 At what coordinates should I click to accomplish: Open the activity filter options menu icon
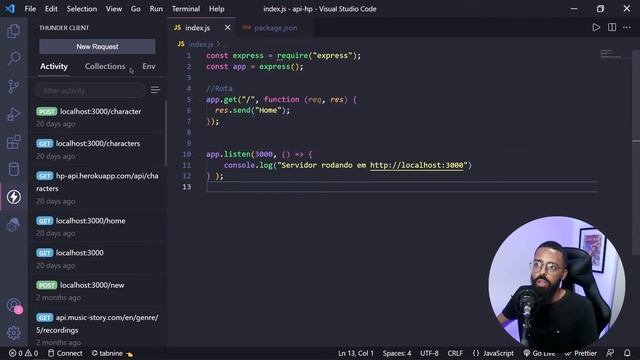click(x=155, y=90)
